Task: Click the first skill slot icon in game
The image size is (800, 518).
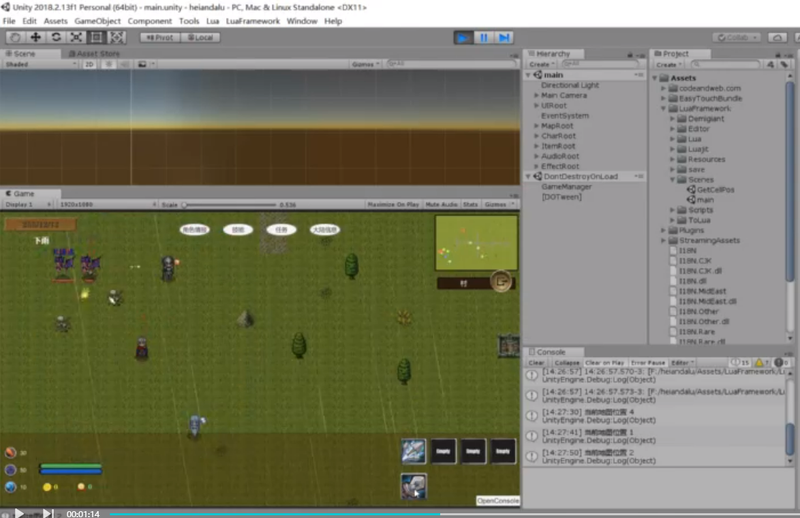Action: point(413,451)
